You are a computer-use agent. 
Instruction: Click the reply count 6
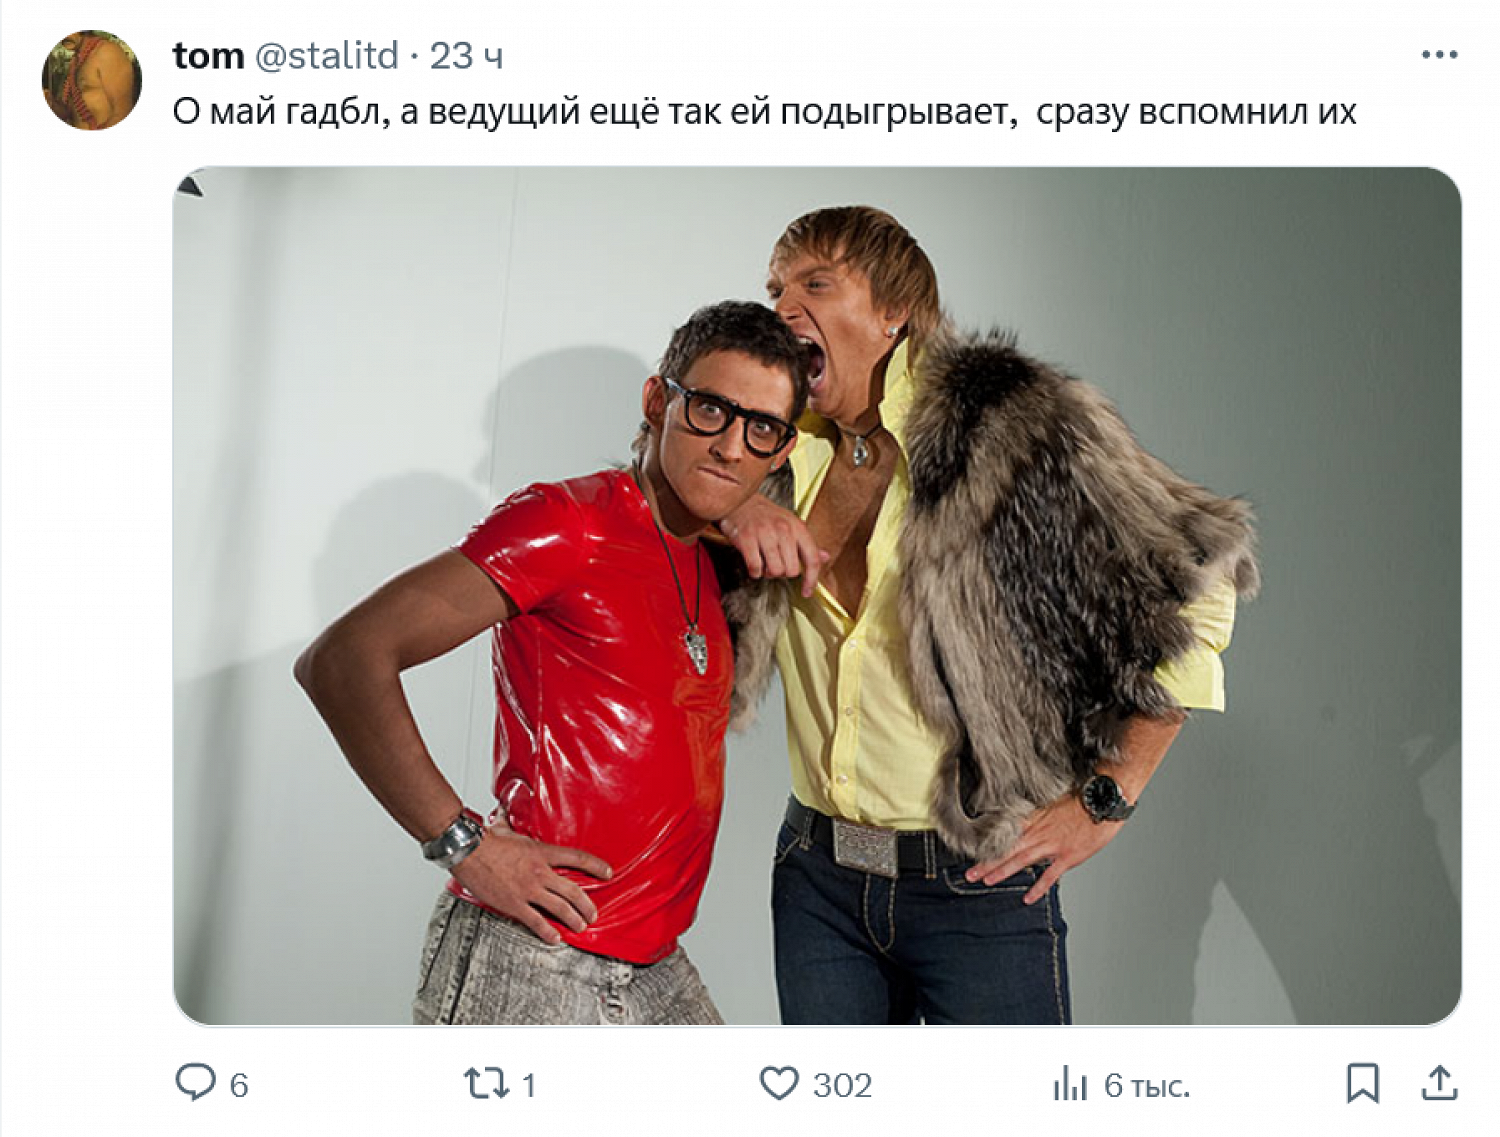click(x=239, y=1085)
